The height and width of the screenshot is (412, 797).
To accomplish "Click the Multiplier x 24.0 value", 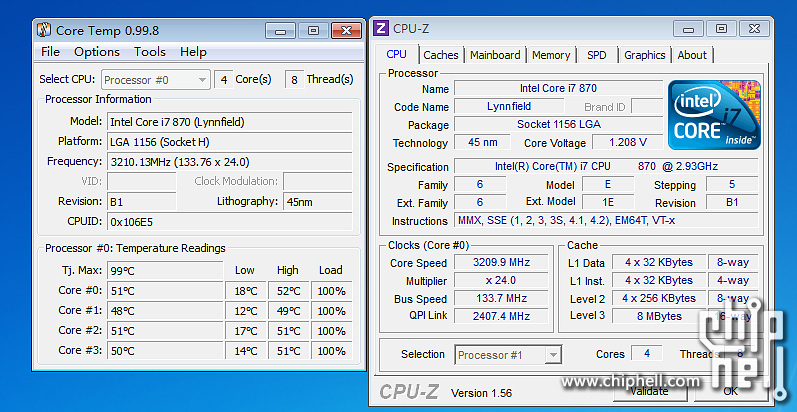I will tap(501, 280).
